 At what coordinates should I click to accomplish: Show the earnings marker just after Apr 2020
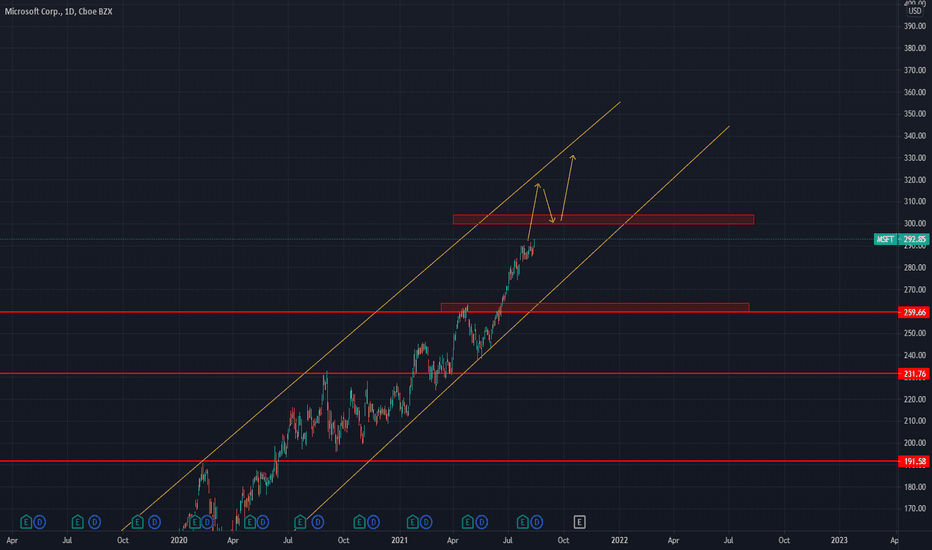point(250,522)
